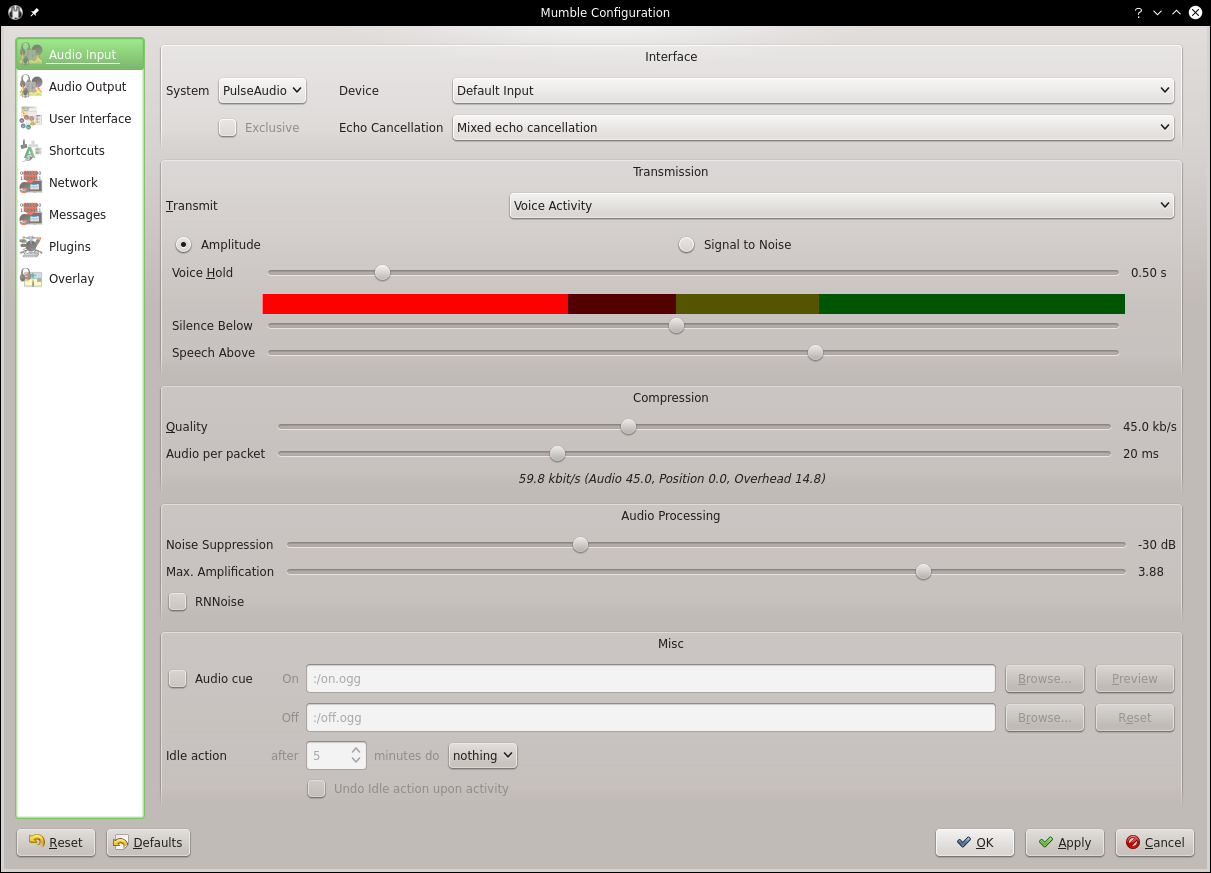This screenshot has width=1211, height=873.
Task: Toggle the Exclusive checkbox
Action: click(x=228, y=128)
